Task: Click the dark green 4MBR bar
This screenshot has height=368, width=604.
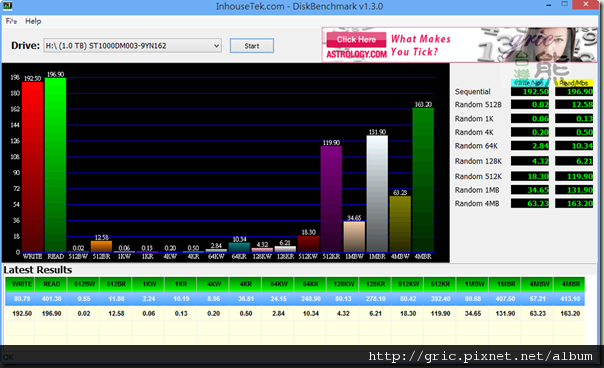Action: point(423,180)
